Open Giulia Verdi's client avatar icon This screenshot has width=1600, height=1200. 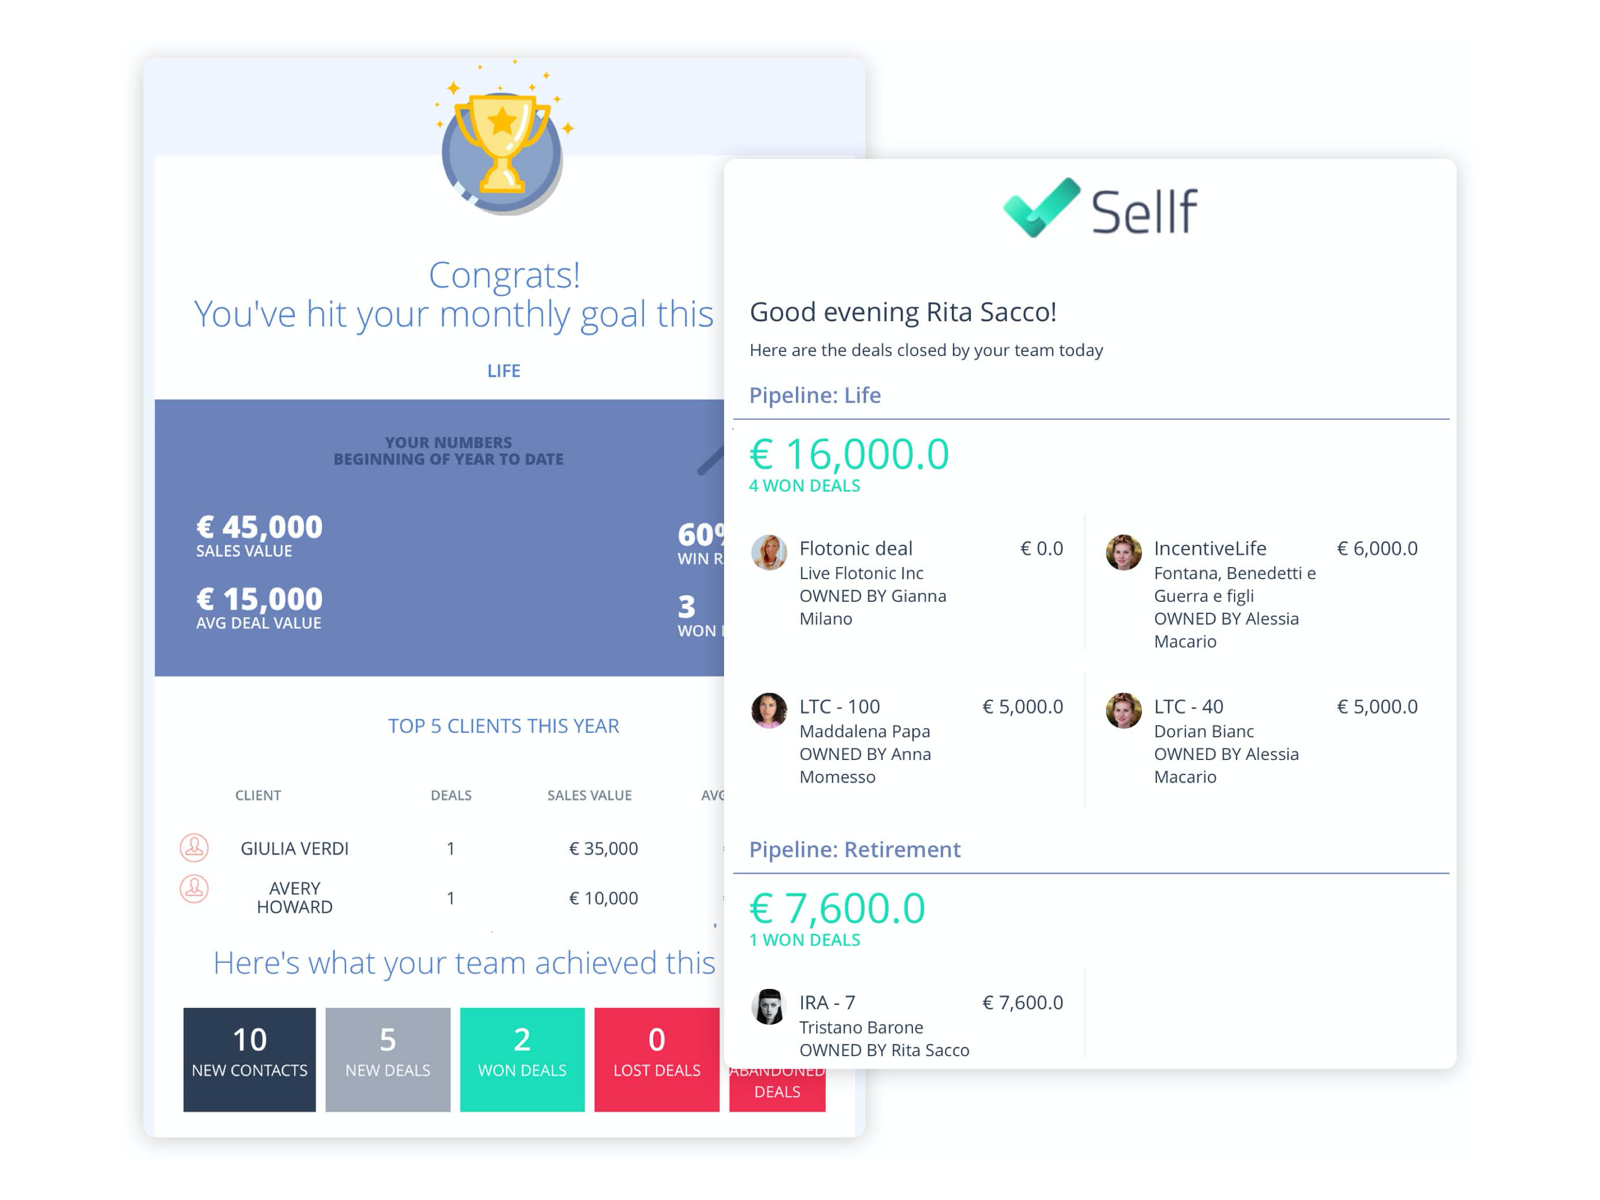[194, 848]
